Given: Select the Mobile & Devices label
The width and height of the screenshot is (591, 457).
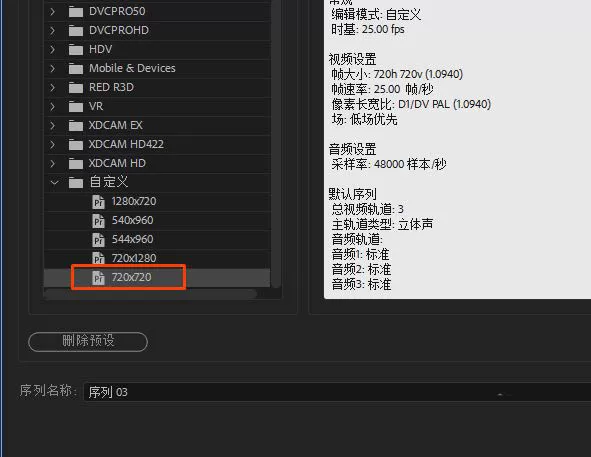Looking at the screenshot, I should [x=132, y=68].
